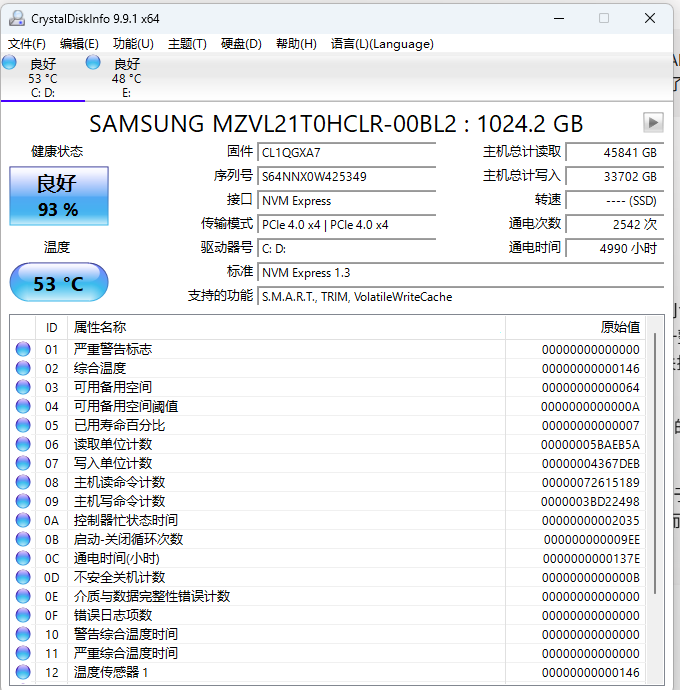The image size is (680, 690).
Task: Open the 功能(U) menu
Action: coord(133,44)
